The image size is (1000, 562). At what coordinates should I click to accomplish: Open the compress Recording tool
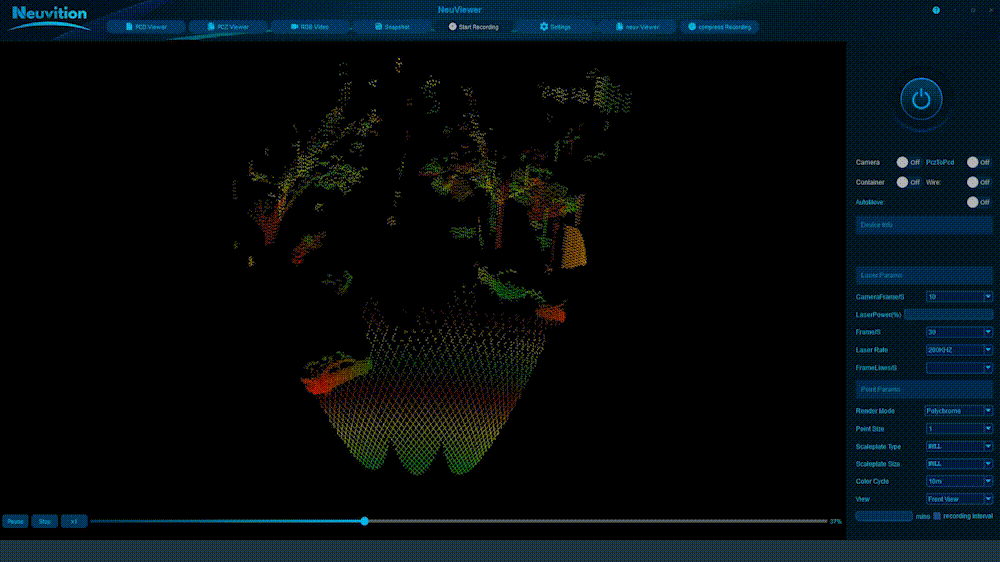(x=719, y=27)
